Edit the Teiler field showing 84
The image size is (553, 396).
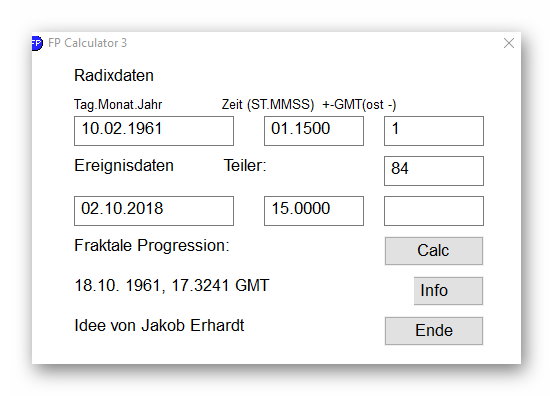tap(434, 171)
